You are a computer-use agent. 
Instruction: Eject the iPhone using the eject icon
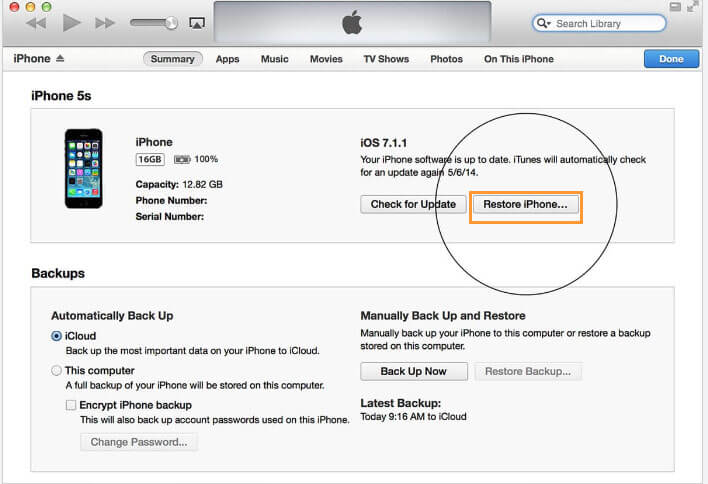point(60,59)
